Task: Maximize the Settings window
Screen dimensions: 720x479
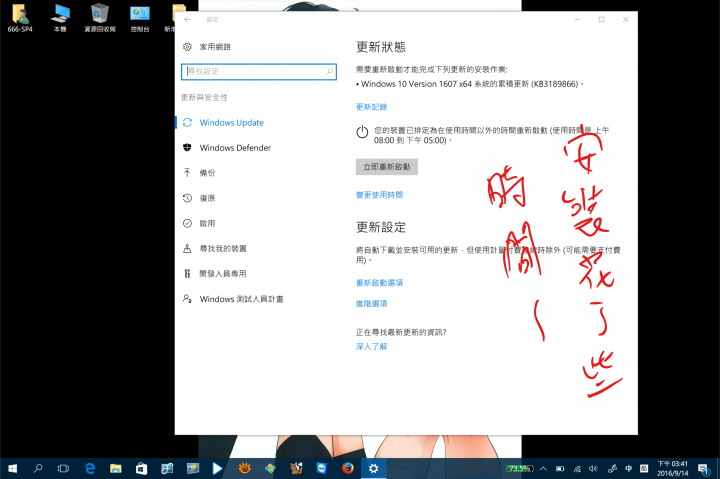Action: 602,19
